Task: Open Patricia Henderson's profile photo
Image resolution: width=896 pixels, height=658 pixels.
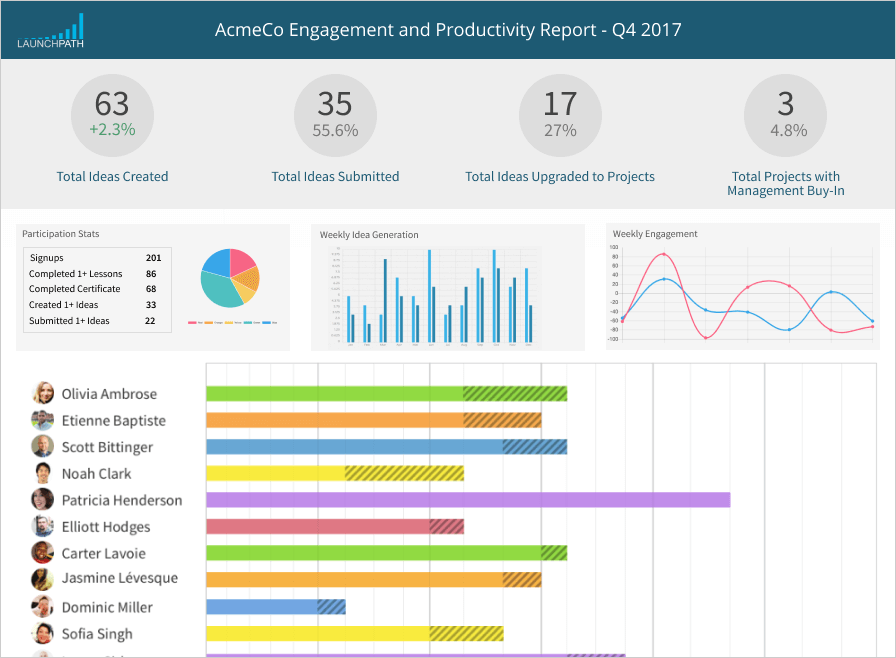Action: tap(42, 500)
